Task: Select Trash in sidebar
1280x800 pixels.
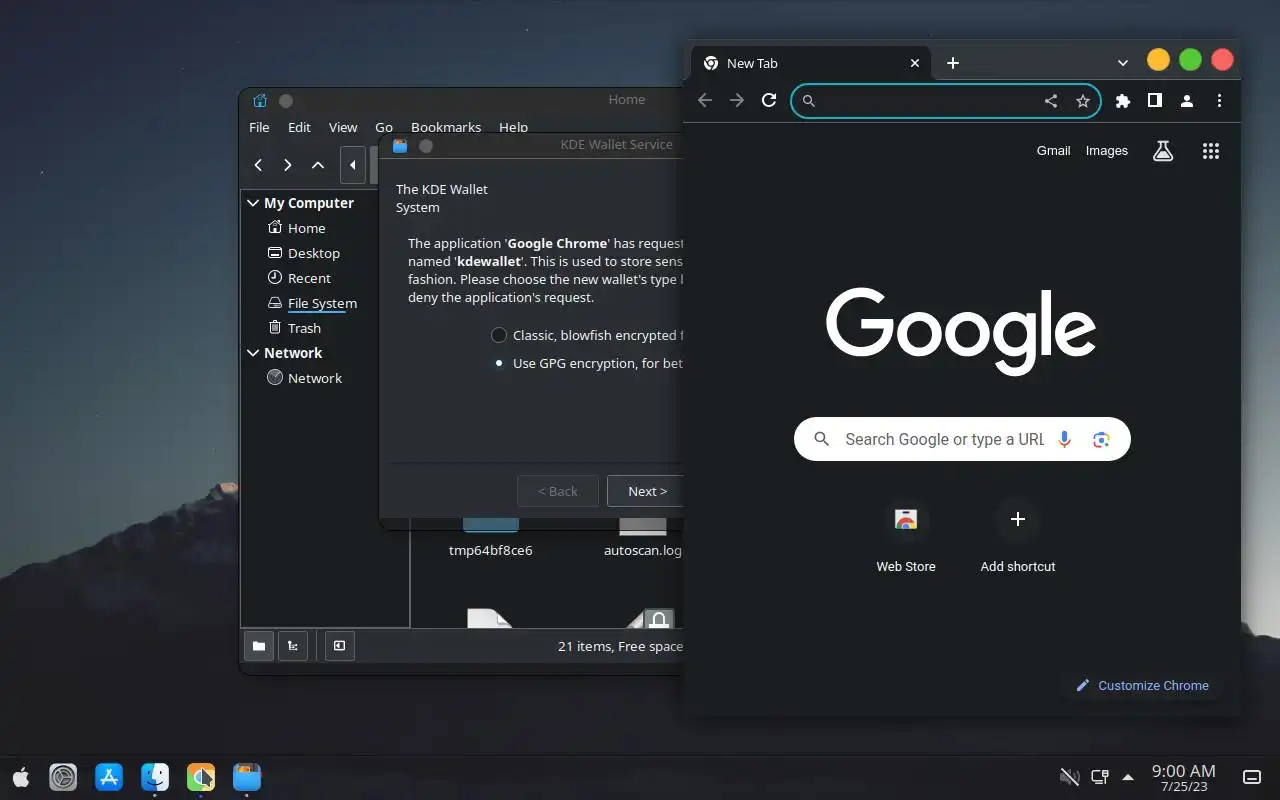Action: 304,328
